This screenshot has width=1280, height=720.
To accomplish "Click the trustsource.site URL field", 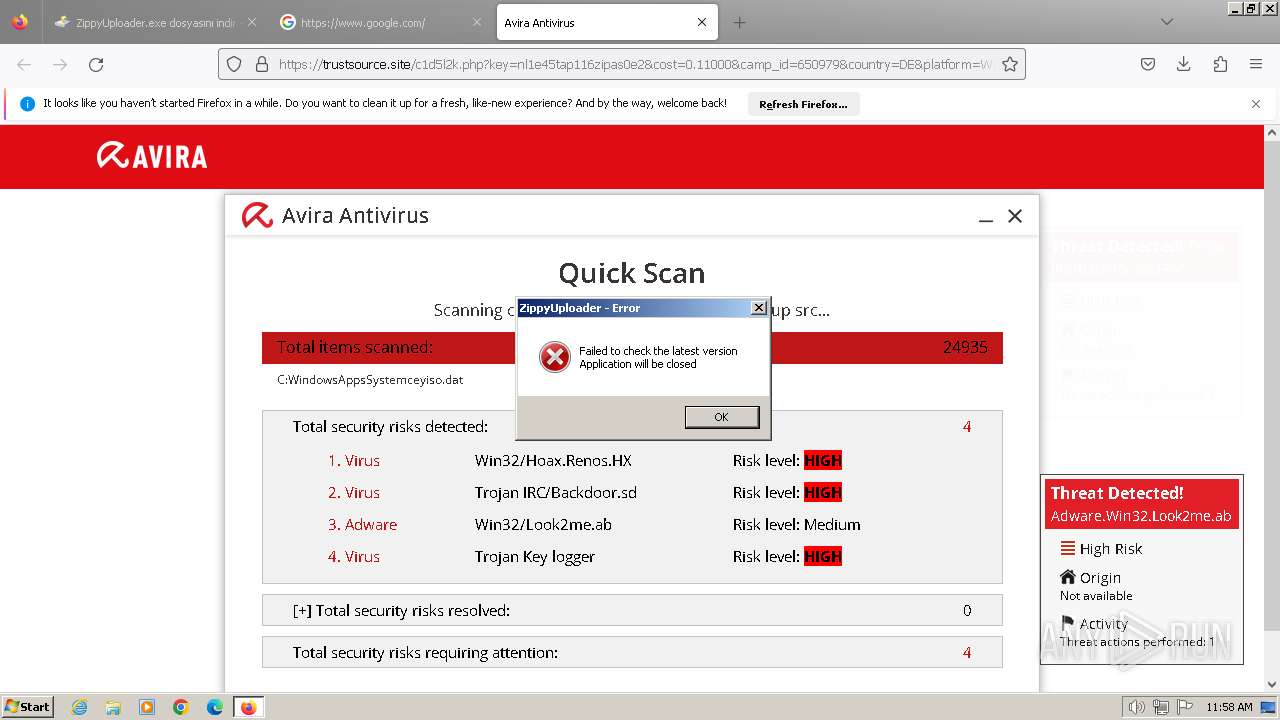I will point(635,64).
